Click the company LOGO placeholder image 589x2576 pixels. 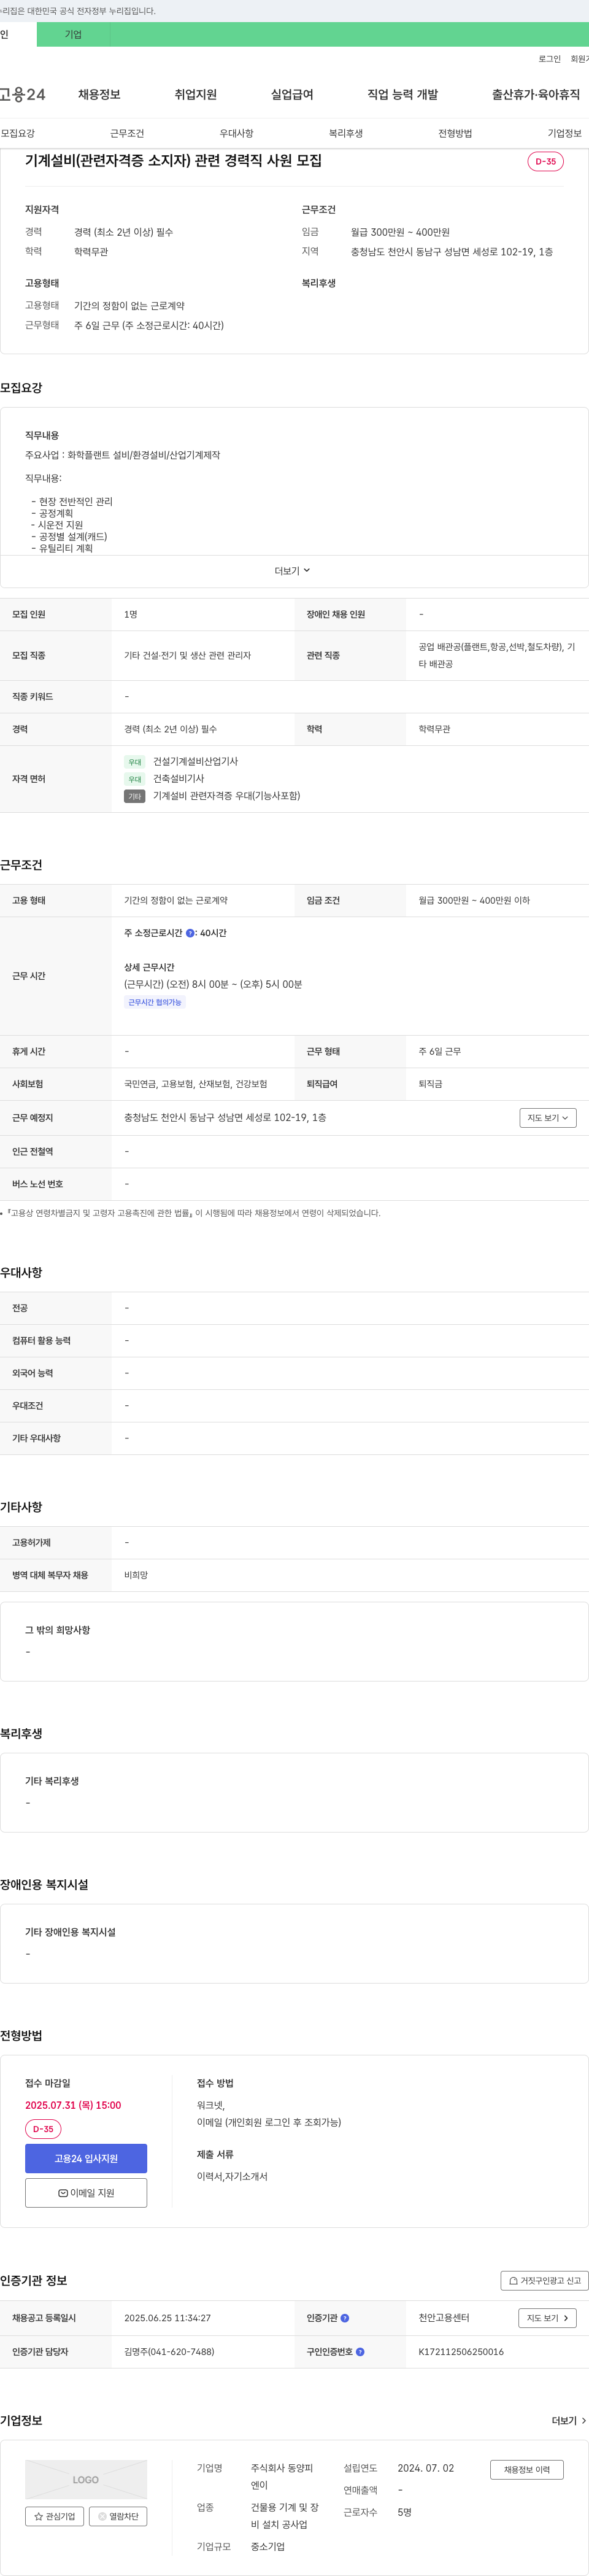tap(86, 2480)
